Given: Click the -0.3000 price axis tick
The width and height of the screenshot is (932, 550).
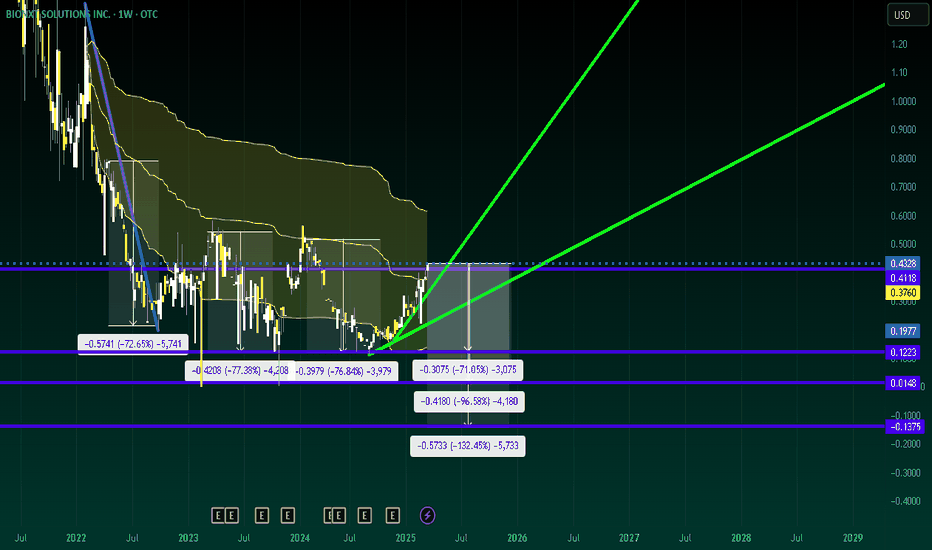Looking at the screenshot, I should [x=905, y=473].
